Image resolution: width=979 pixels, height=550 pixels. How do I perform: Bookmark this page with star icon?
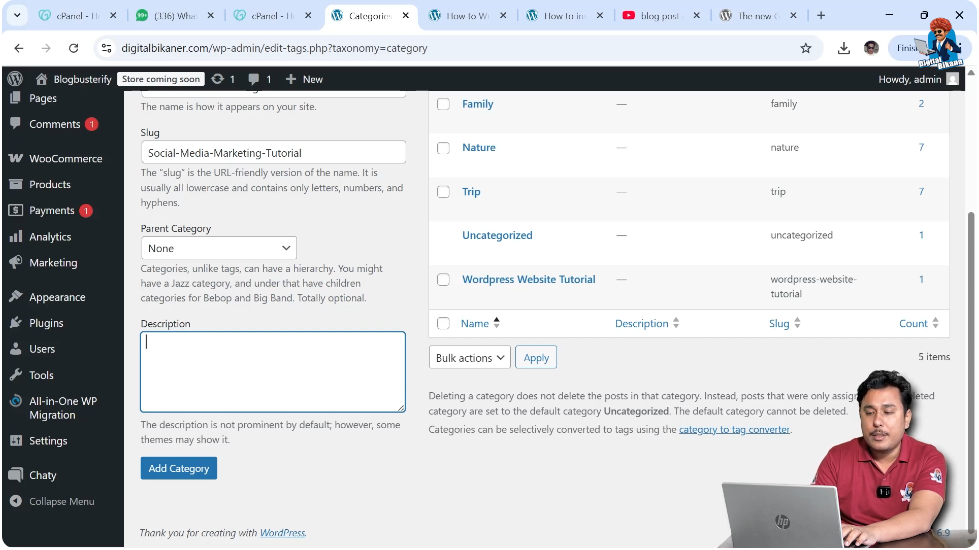[x=805, y=48]
